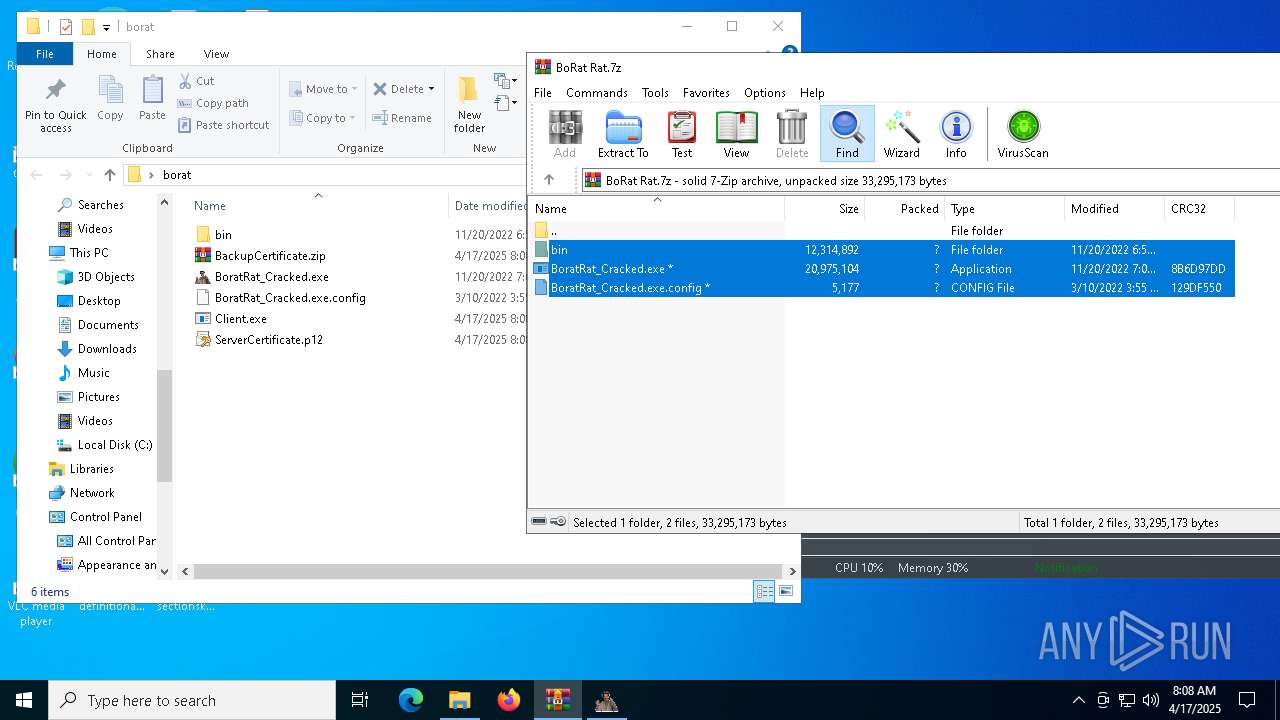The width and height of the screenshot is (1280, 720).
Task: Click Pin to Quick access in Explorer ribbon
Action: (56, 105)
